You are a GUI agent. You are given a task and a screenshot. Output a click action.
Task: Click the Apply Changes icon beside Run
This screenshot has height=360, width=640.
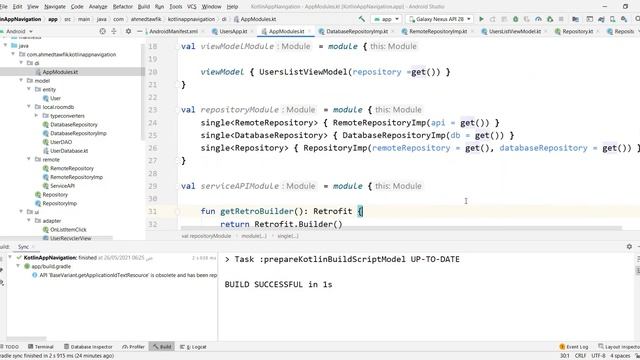[493, 19]
